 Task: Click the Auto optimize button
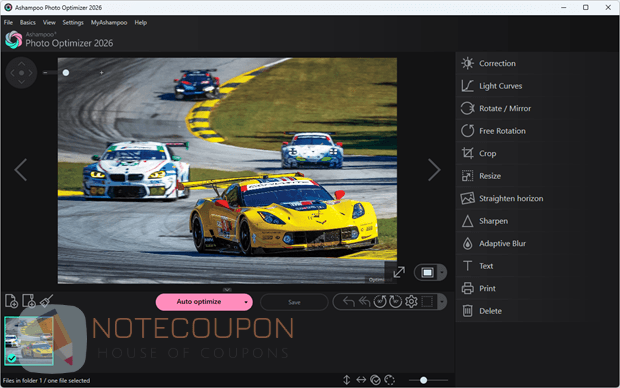[199, 302]
